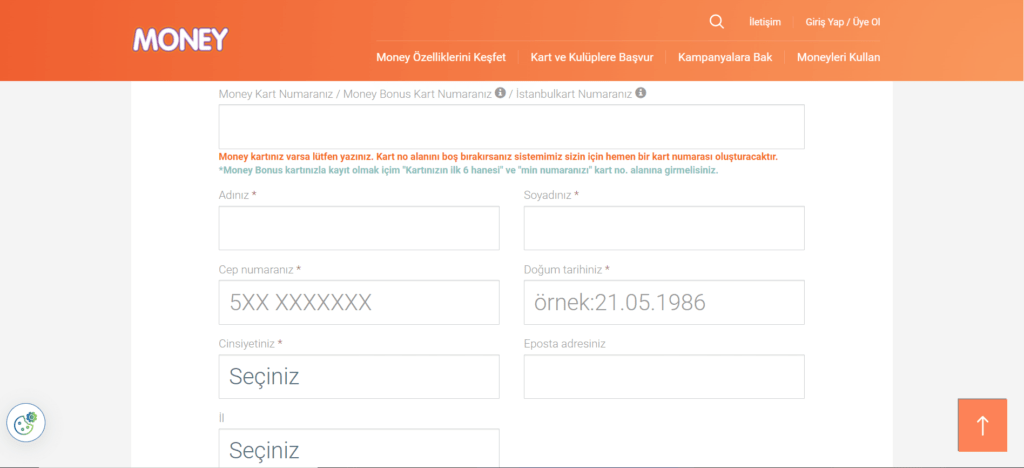Open Money Özelliklerini Keşfet menu

(x=441, y=57)
